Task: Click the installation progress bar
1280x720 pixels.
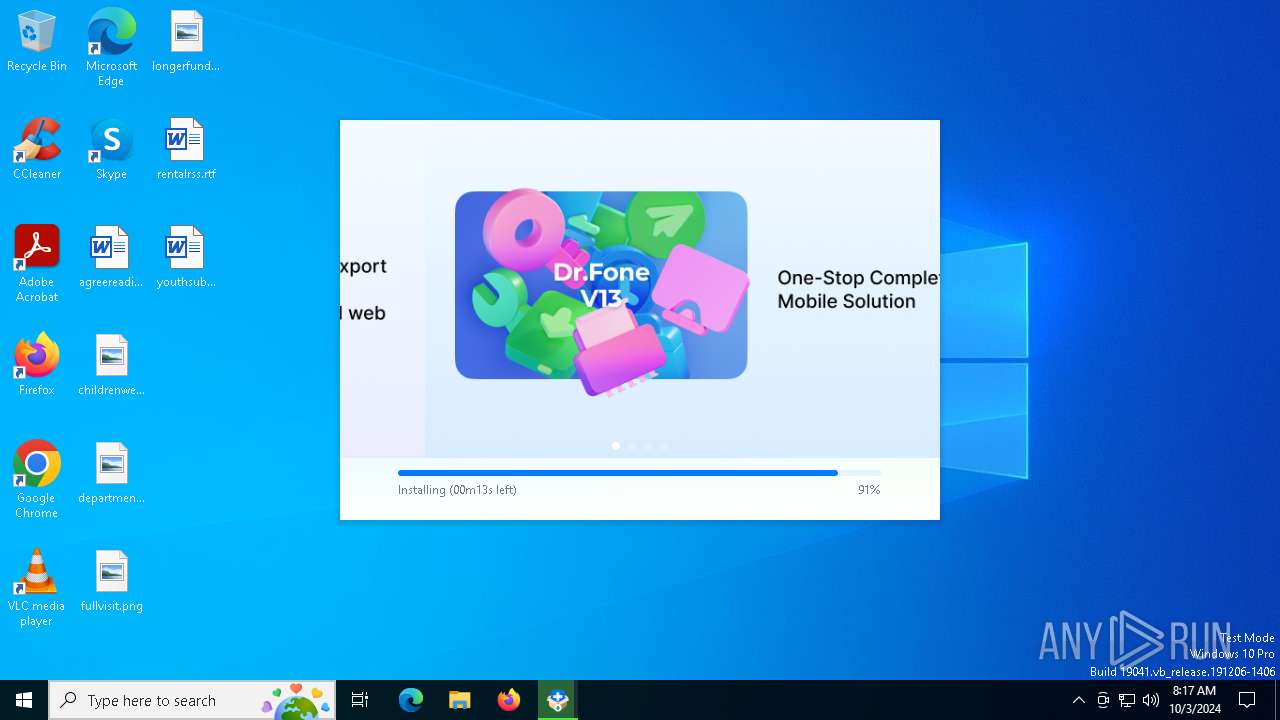Action: (x=640, y=473)
